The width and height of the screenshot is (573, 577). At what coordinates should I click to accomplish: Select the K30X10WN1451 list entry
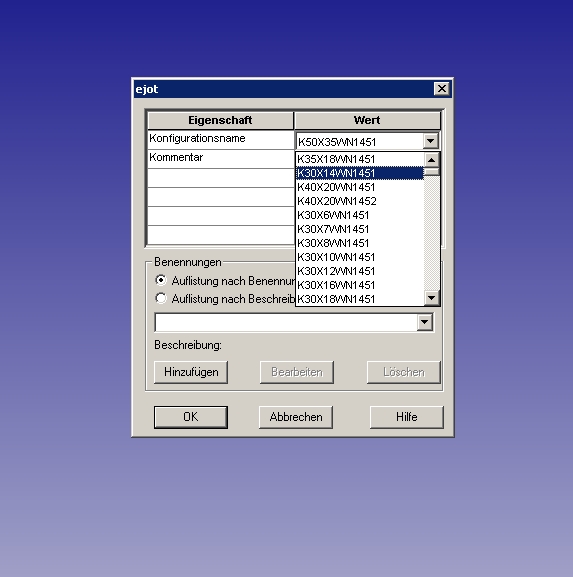click(x=360, y=257)
